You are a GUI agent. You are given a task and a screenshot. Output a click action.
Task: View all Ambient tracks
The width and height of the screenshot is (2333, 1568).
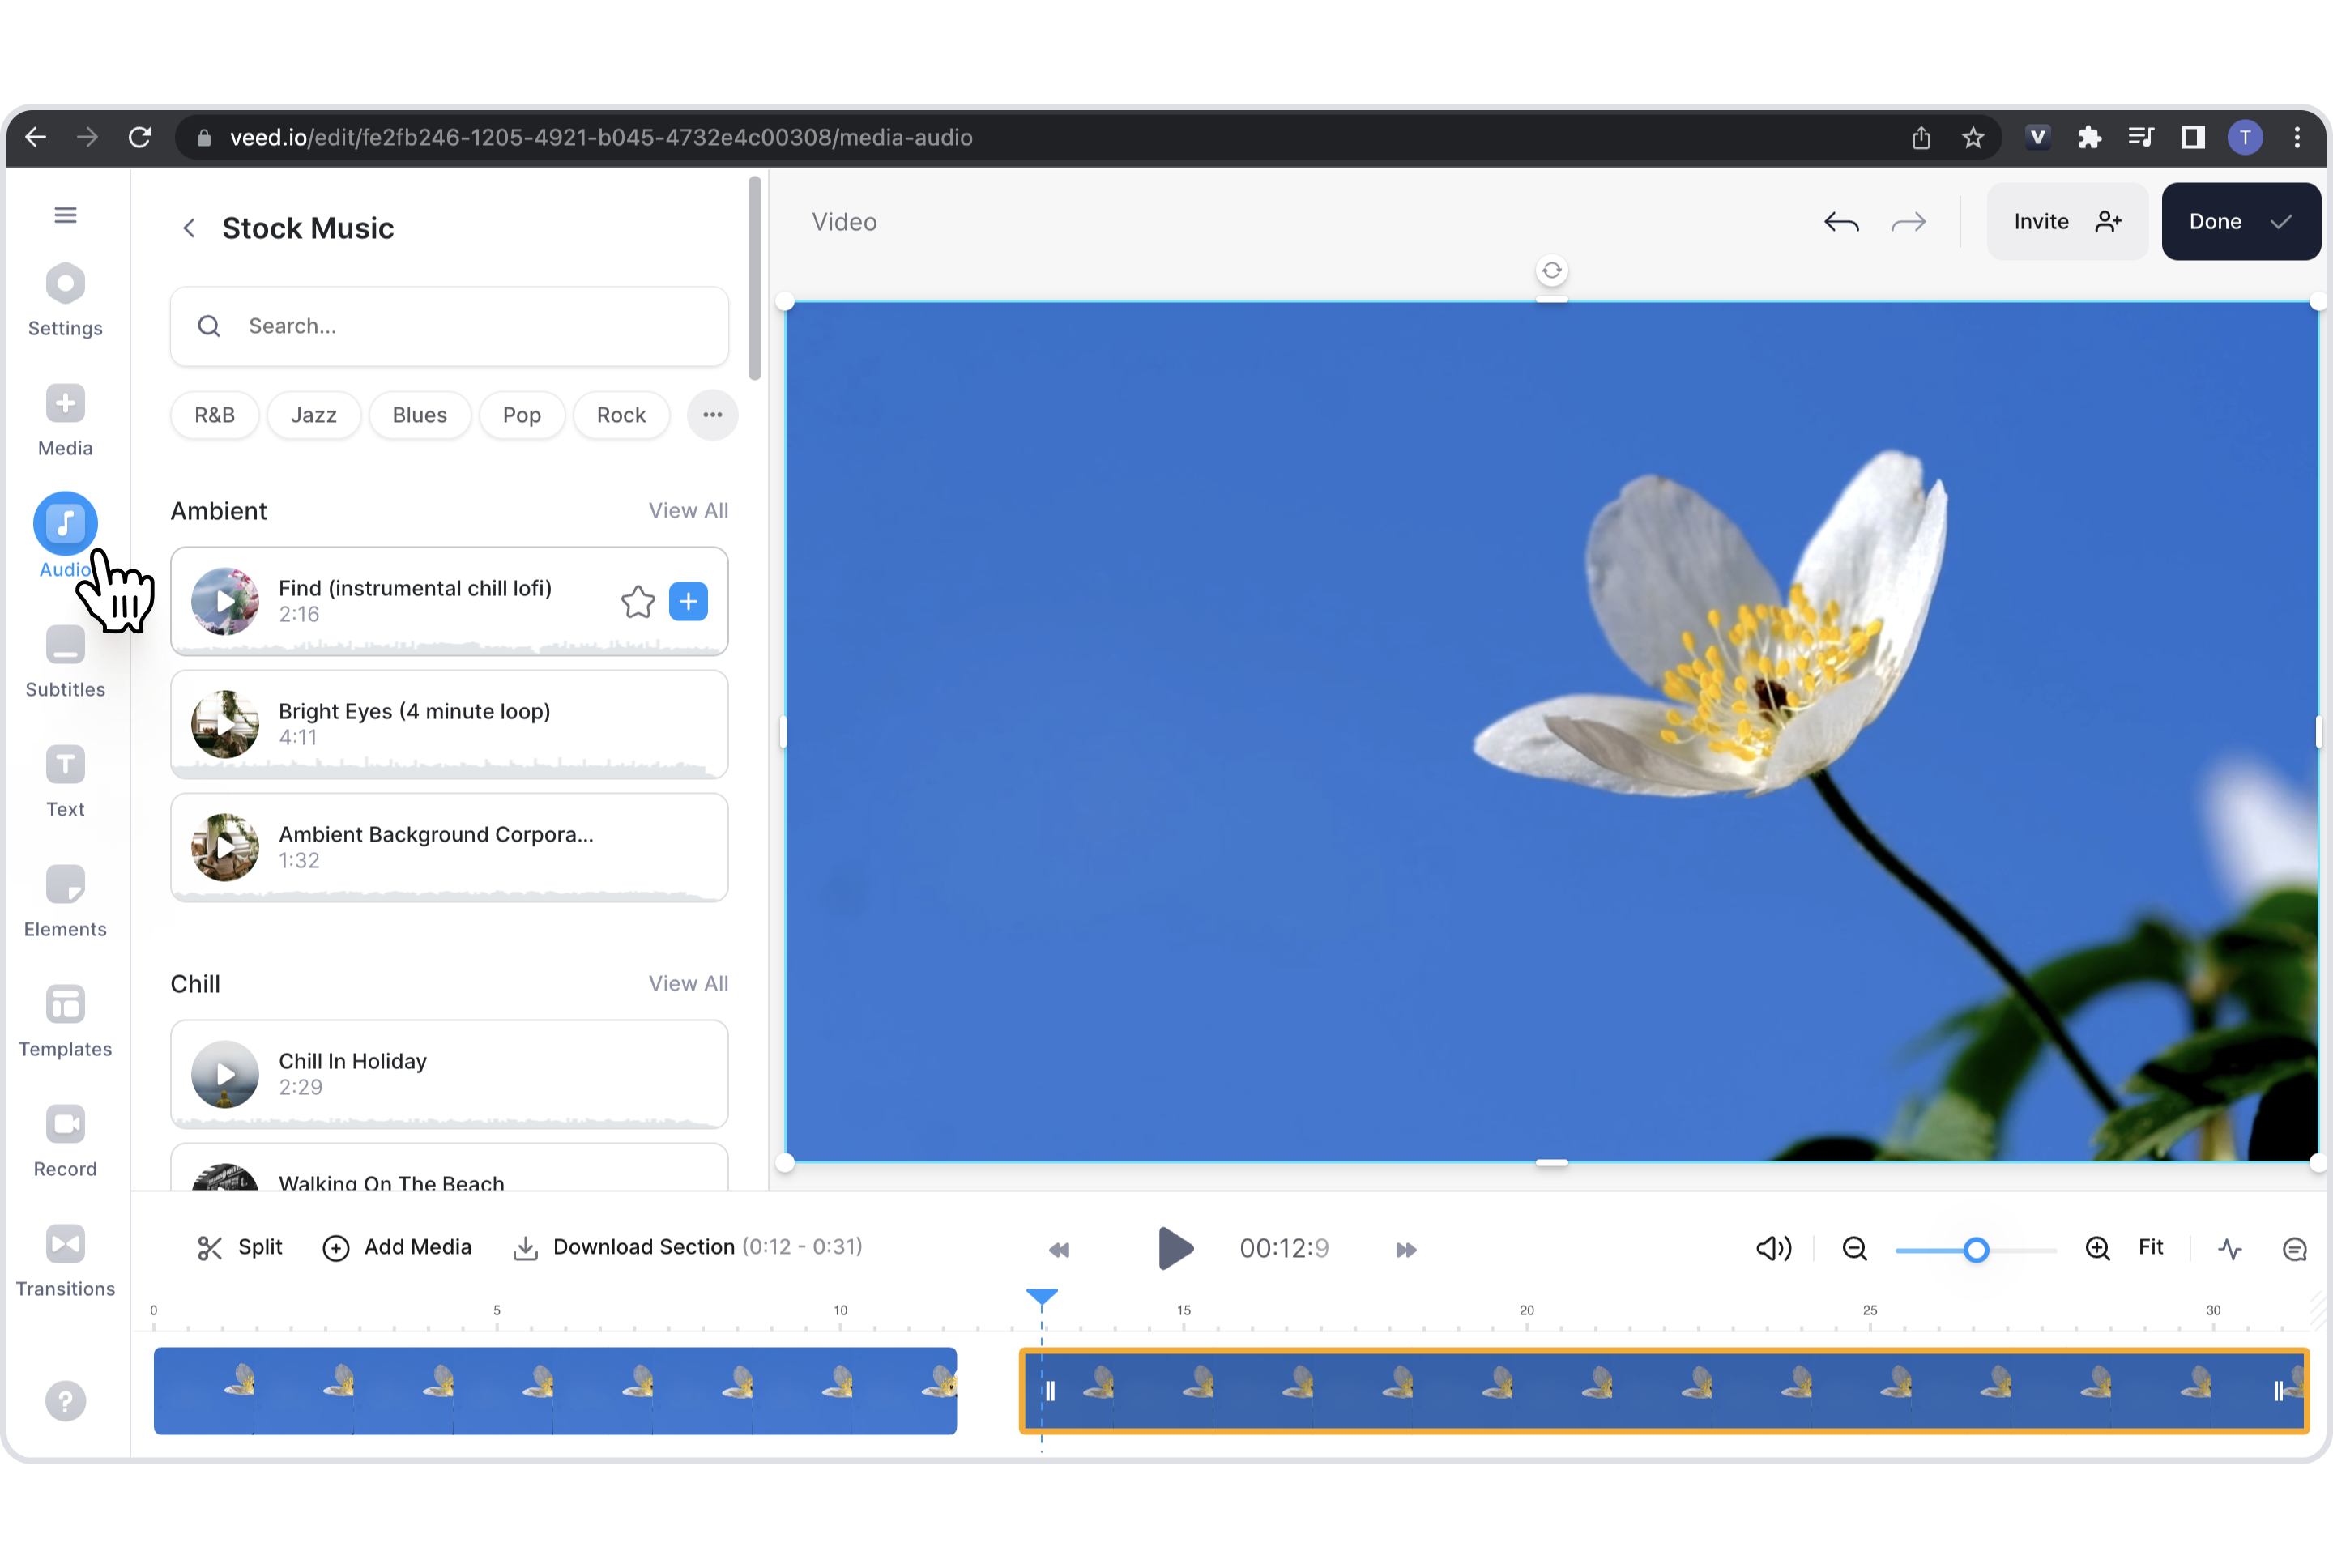click(688, 510)
